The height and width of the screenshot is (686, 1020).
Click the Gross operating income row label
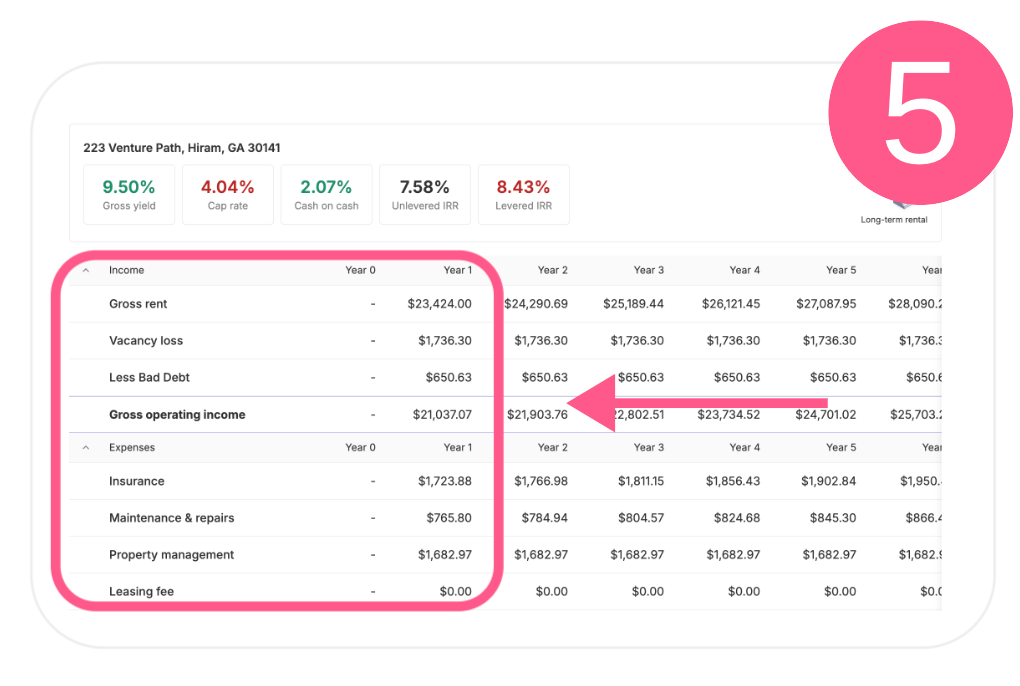[x=177, y=414]
